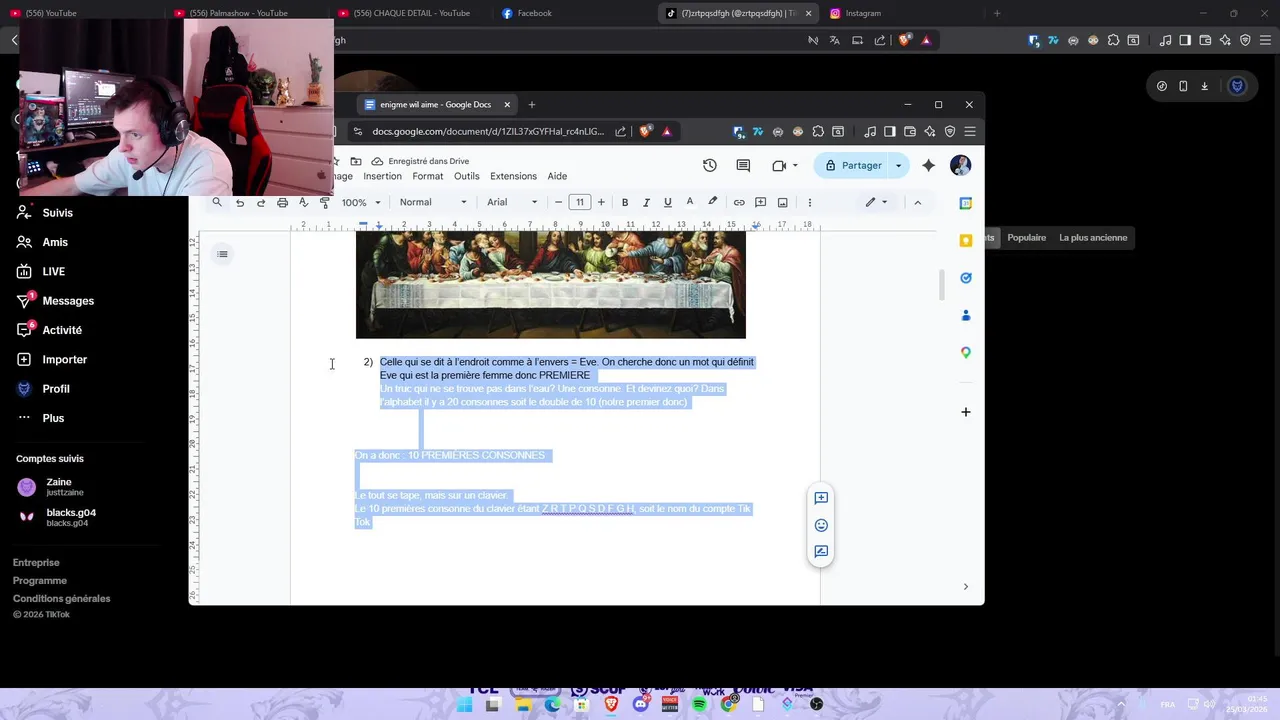Open the editing mode pencil dropdown

click(876, 202)
